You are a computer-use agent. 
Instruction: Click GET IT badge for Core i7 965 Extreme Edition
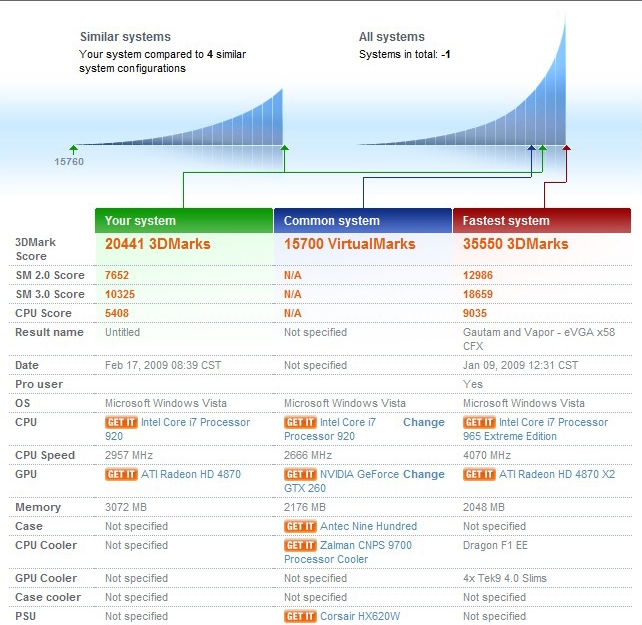tap(479, 422)
